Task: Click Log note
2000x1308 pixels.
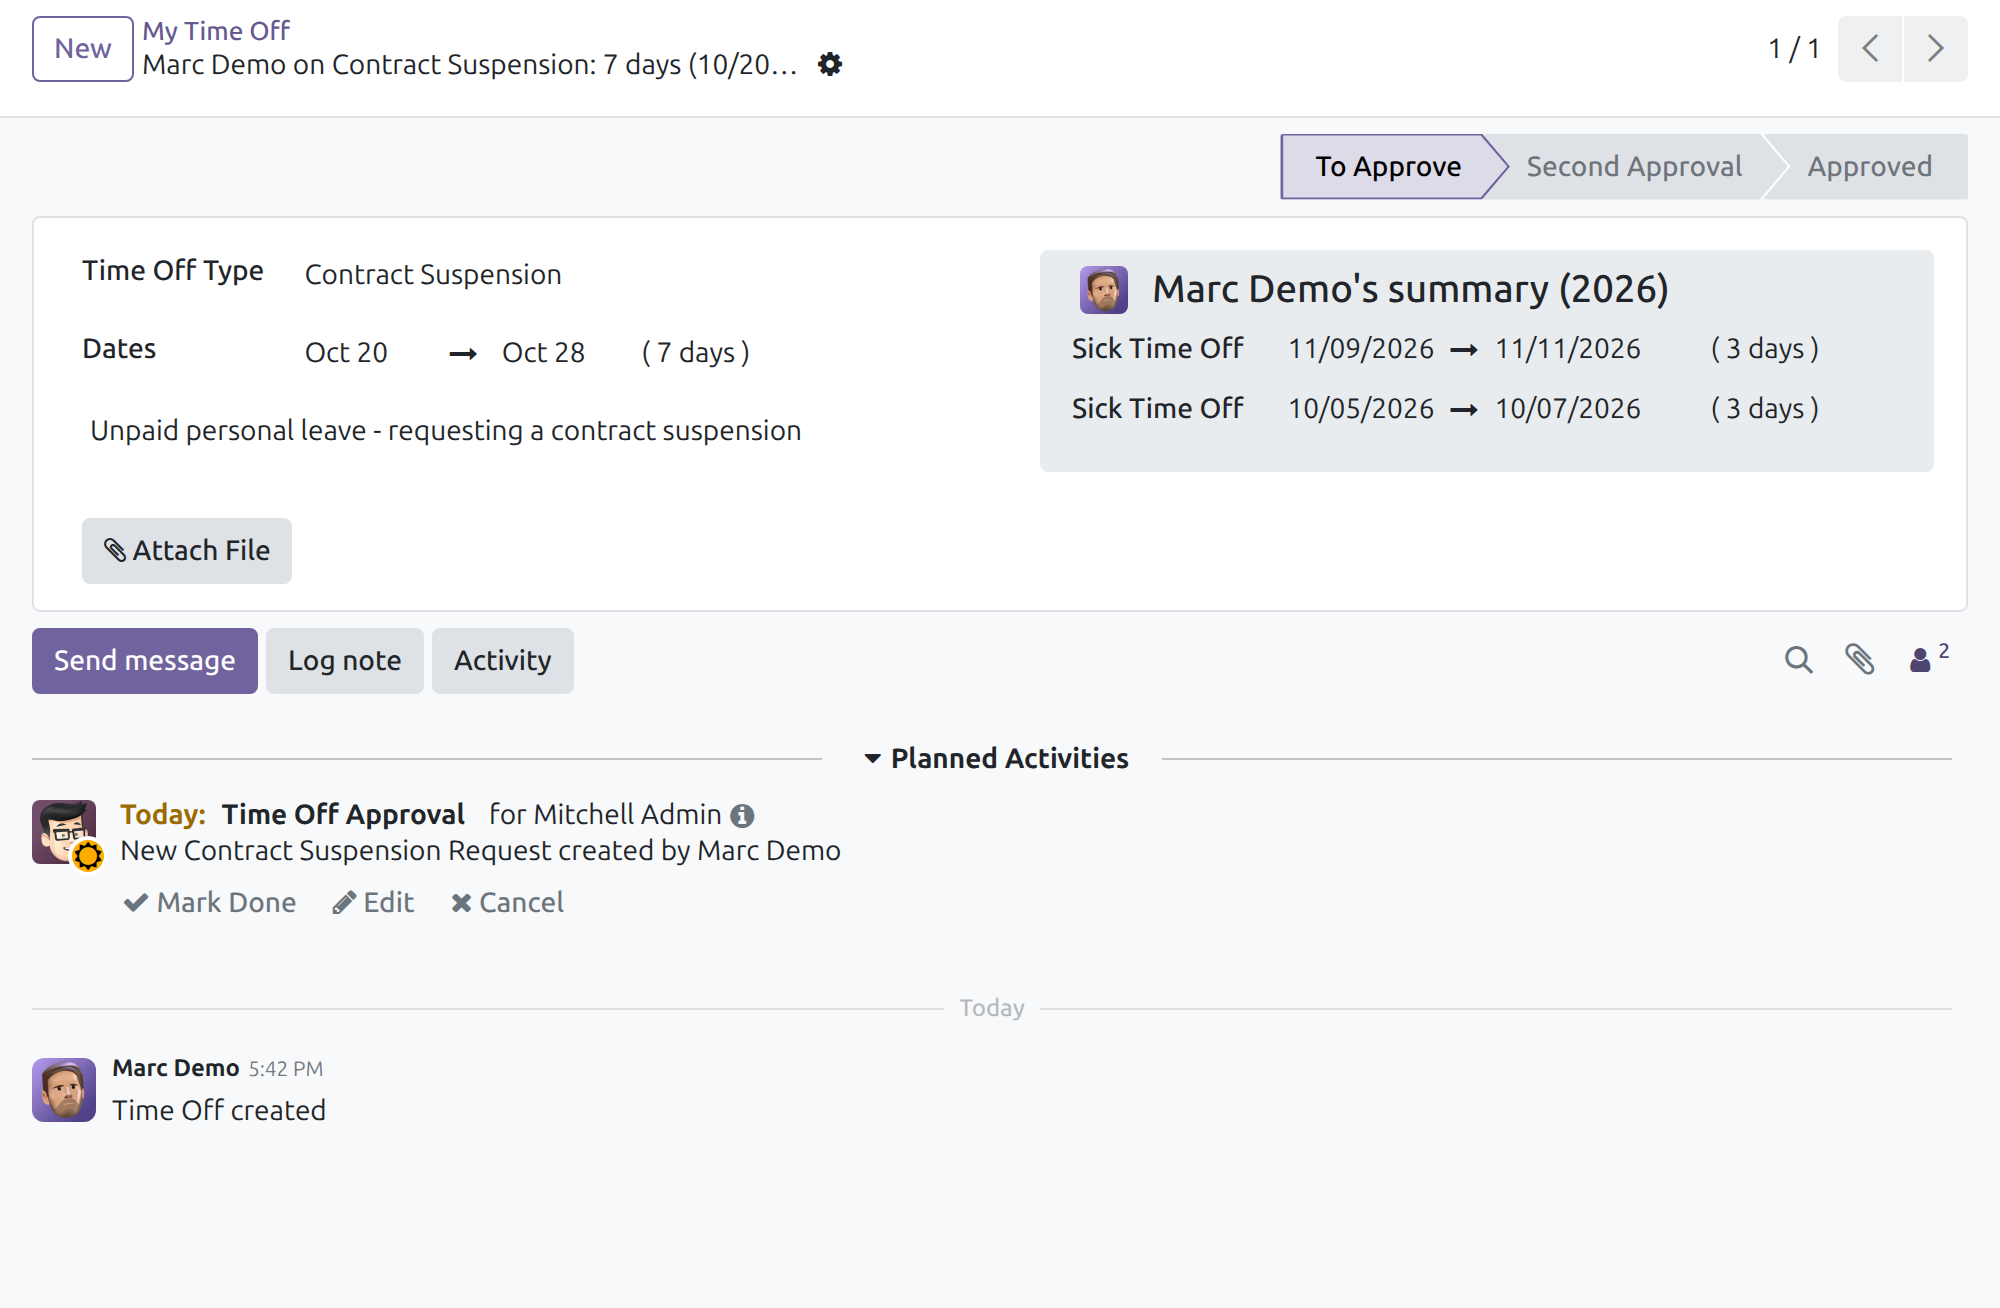Action: pyautogui.click(x=345, y=660)
